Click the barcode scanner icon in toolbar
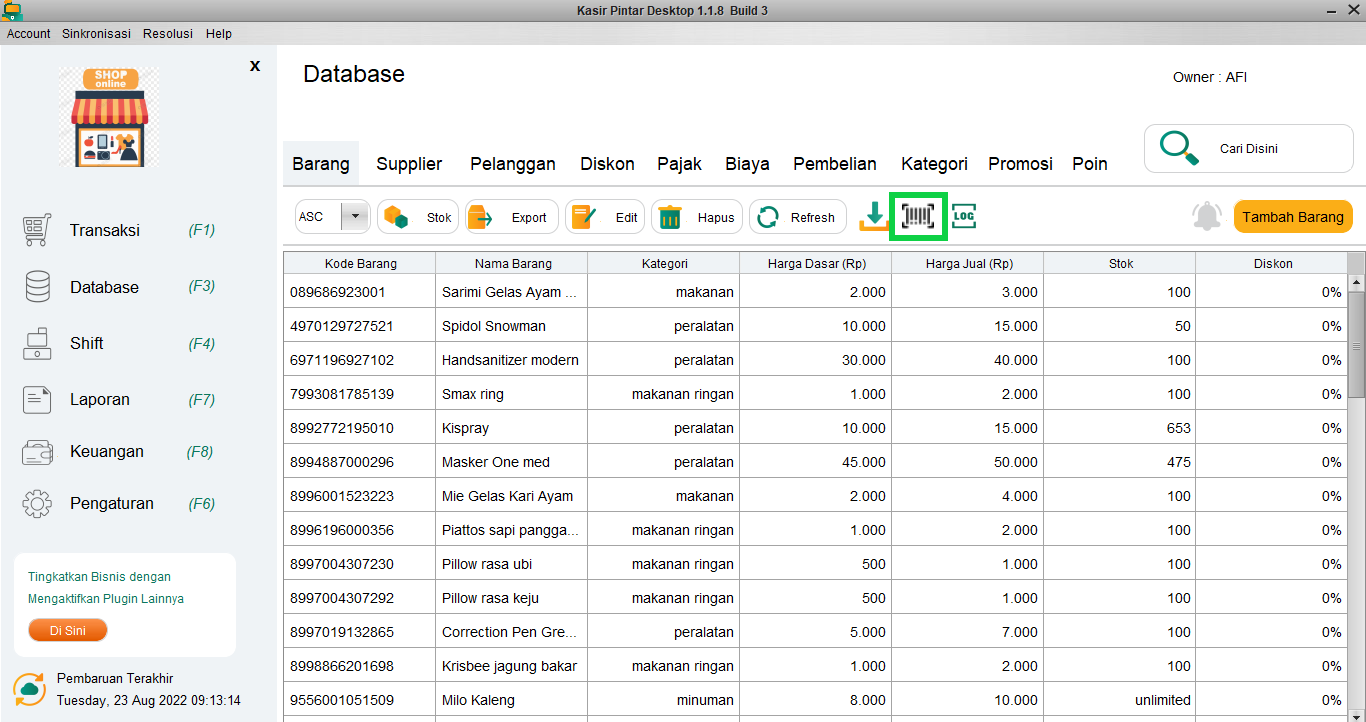The width and height of the screenshot is (1366, 722). (918, 216)
